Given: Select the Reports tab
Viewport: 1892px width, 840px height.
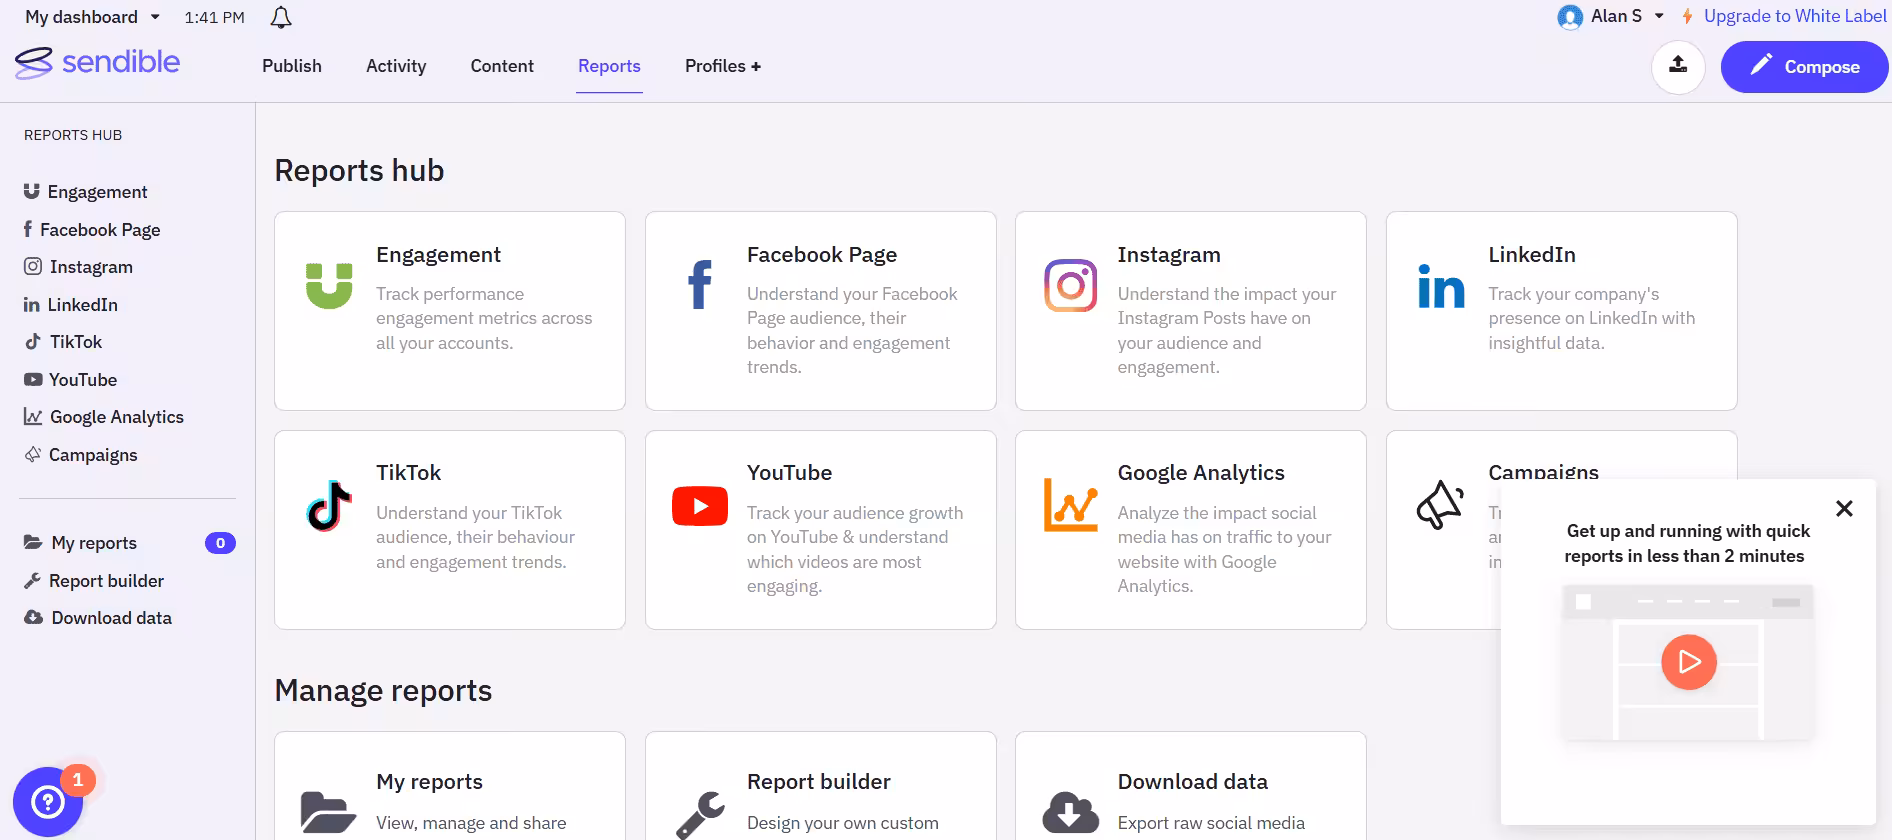Looking at the screenshot, I should [x=609, y=66].
